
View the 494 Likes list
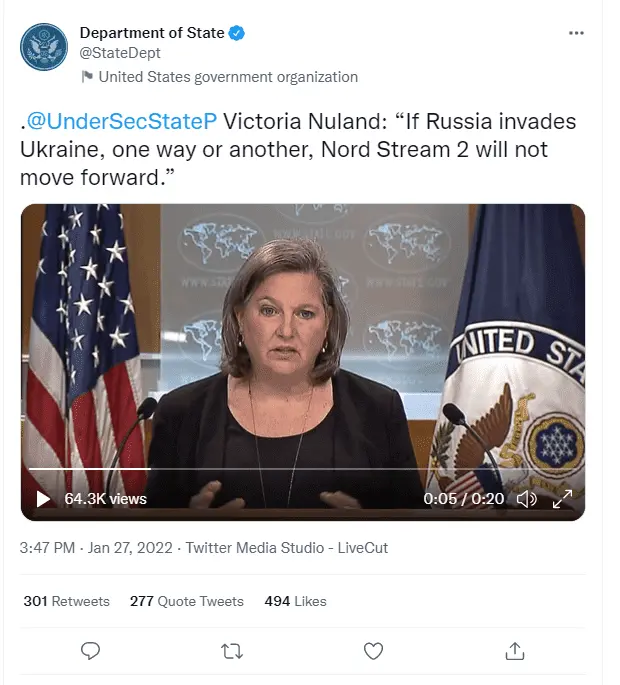[x=295, y=601]
